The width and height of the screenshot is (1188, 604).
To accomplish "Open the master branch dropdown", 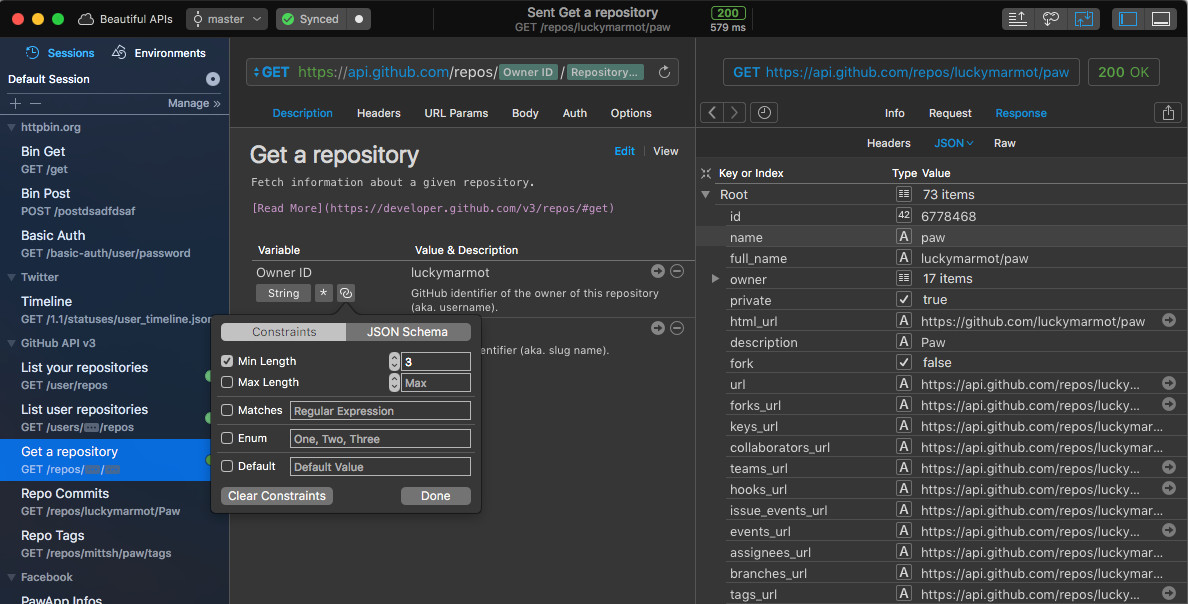I will [x=227, y=19].
